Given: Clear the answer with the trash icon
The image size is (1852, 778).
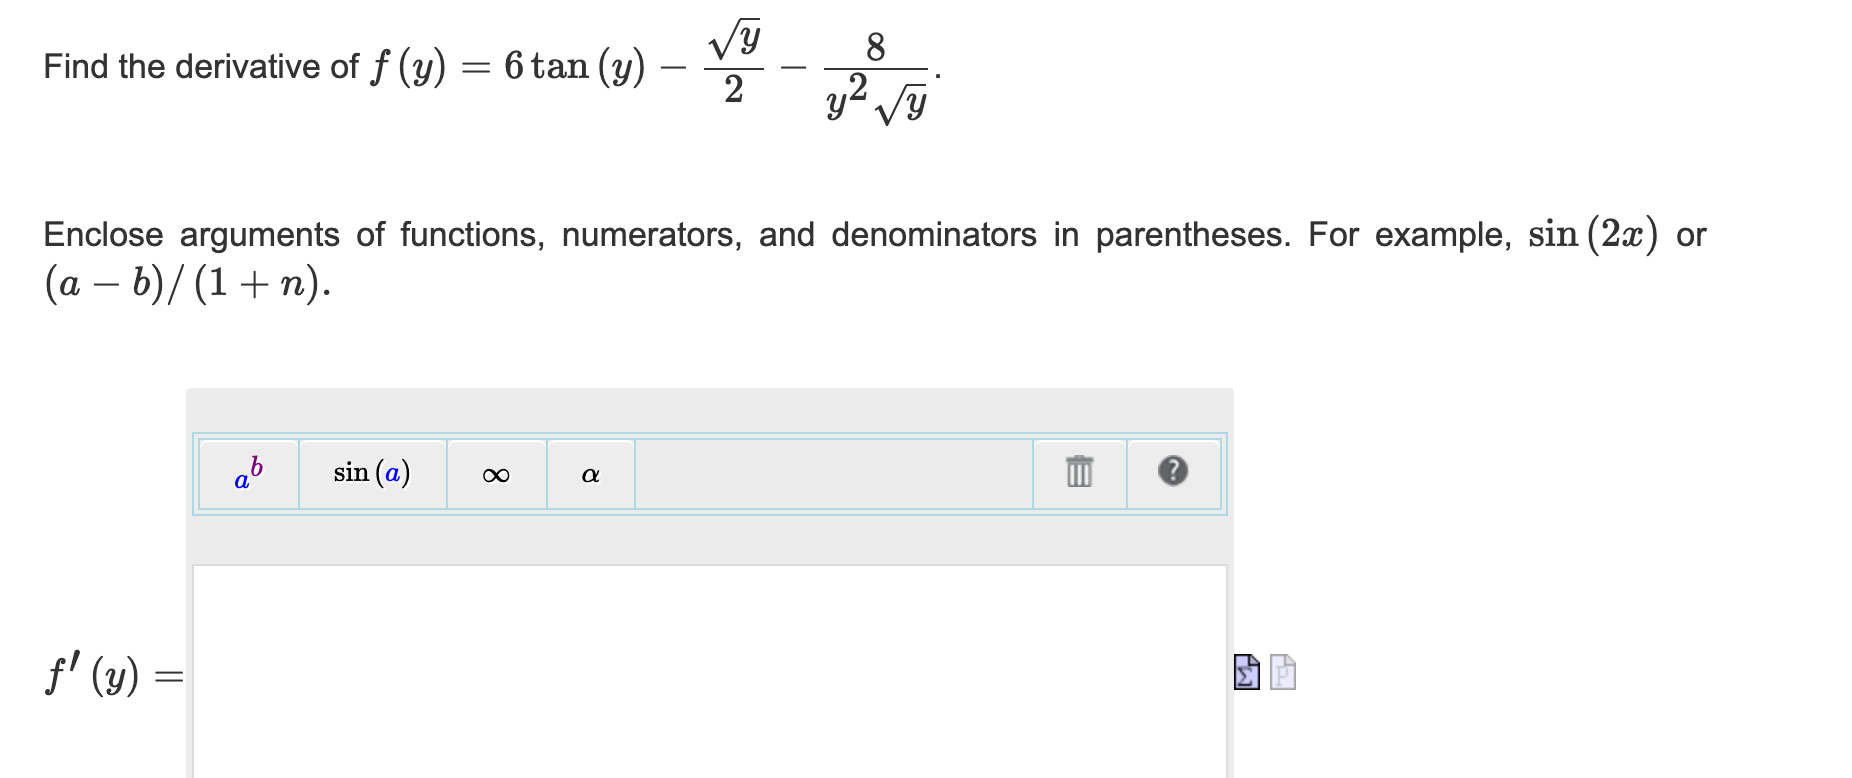Looking at the screenshot, I should (1078, 475).
